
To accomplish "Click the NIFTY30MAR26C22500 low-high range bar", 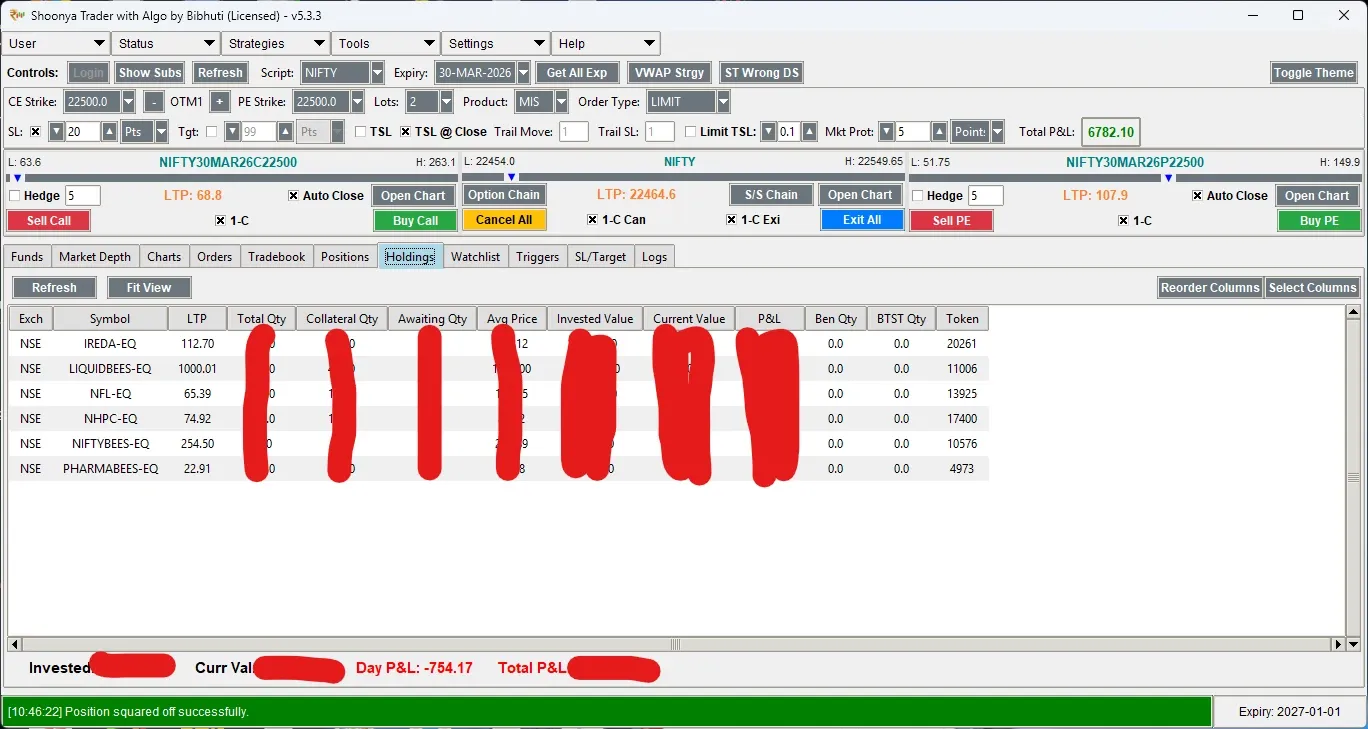I will coord(232,178).
